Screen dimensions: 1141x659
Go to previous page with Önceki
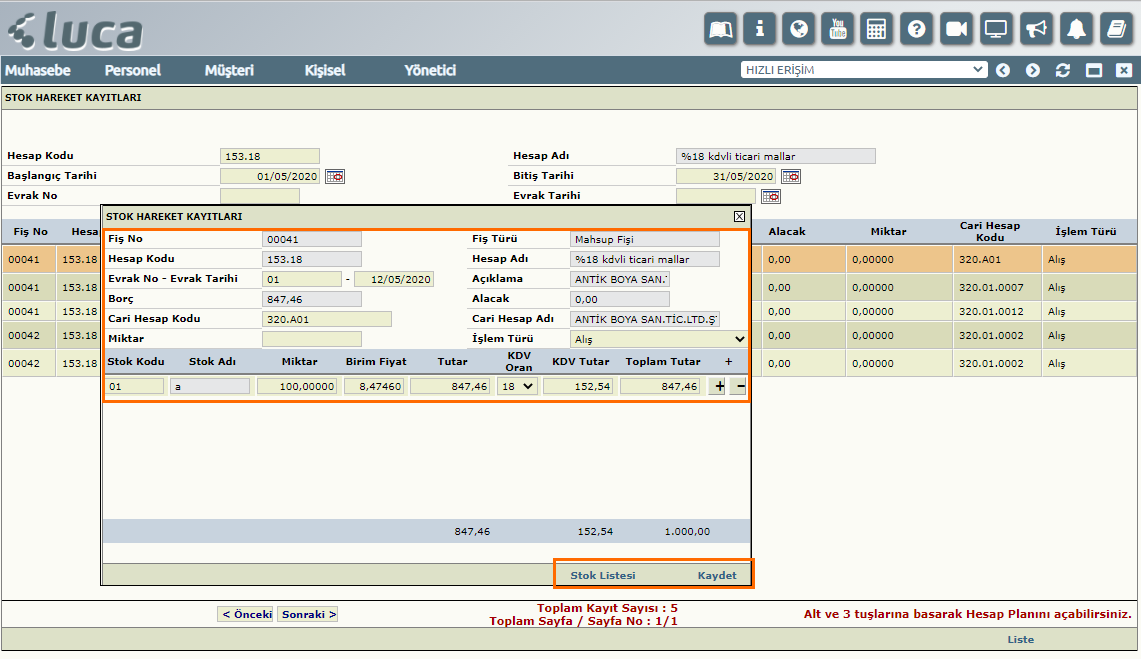click(x=245, y=615)
